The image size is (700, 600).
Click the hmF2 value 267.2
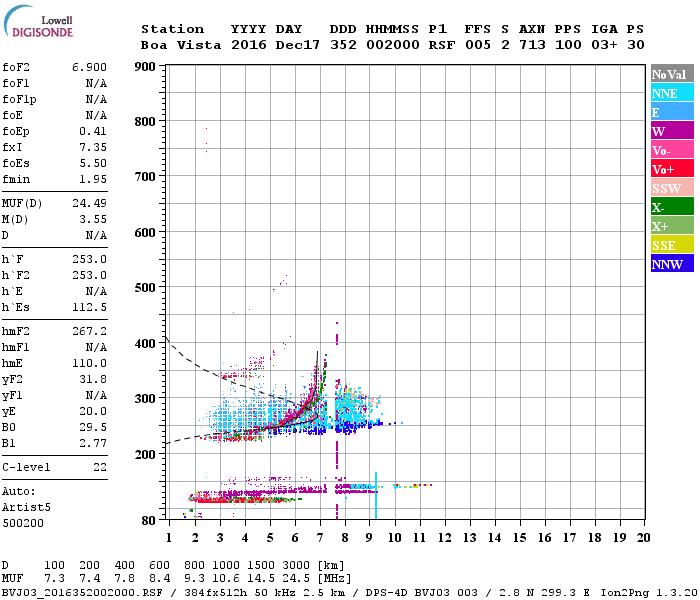(89, 331)
